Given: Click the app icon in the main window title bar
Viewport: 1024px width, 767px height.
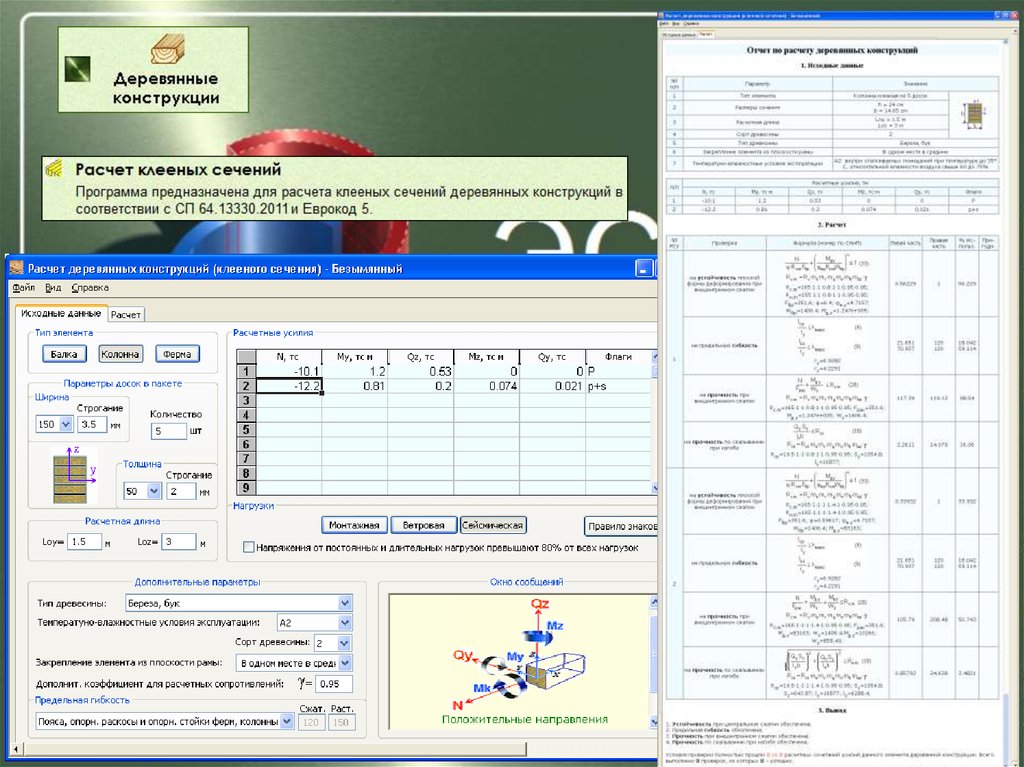Looking at the screenshot, I should (16, 268).
